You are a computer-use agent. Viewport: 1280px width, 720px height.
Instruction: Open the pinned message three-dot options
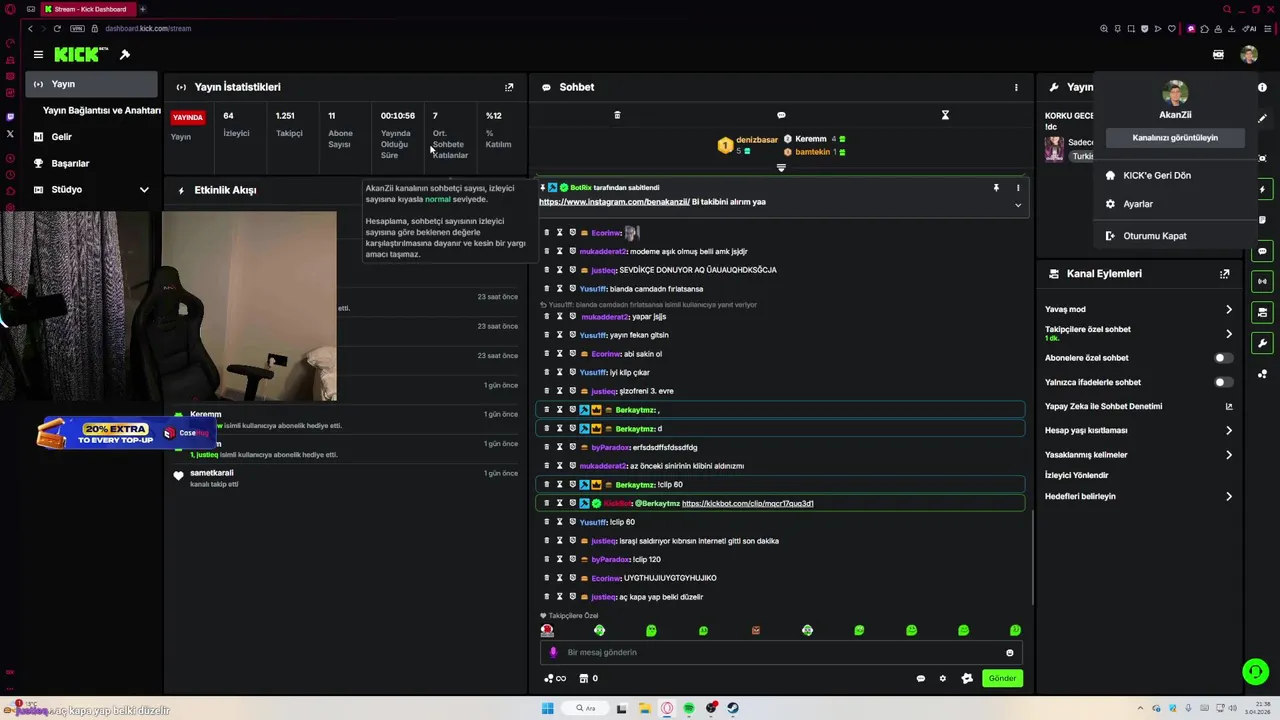(1018, 188)
